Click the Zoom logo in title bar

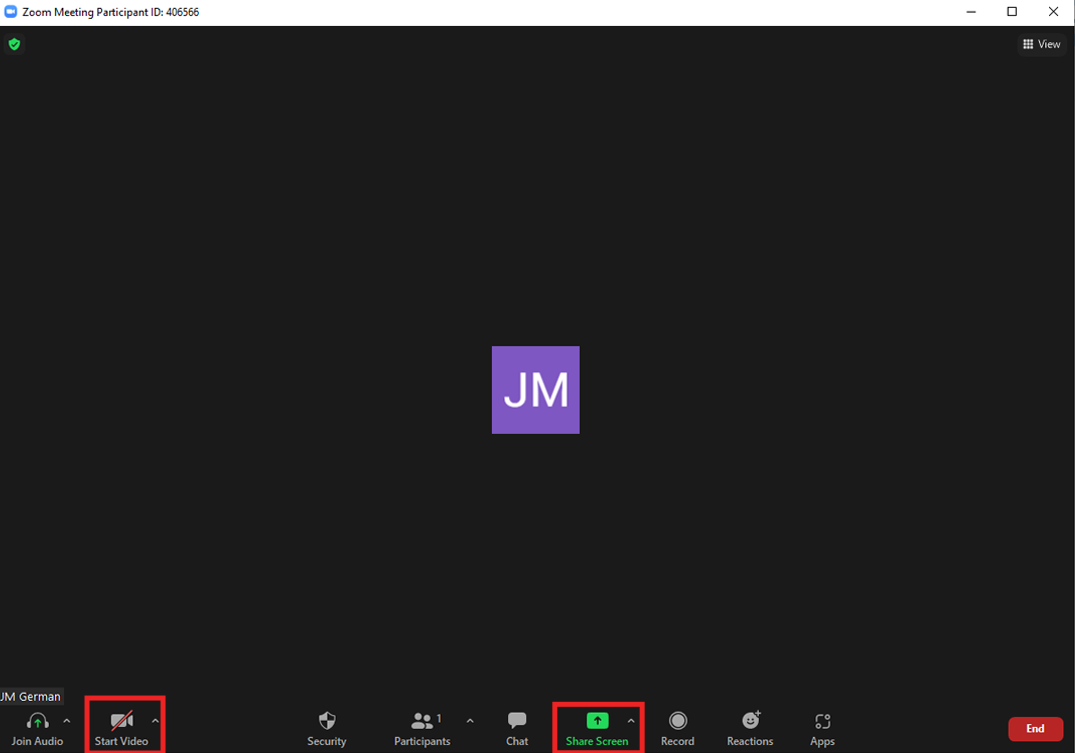(x=11, y=12)
